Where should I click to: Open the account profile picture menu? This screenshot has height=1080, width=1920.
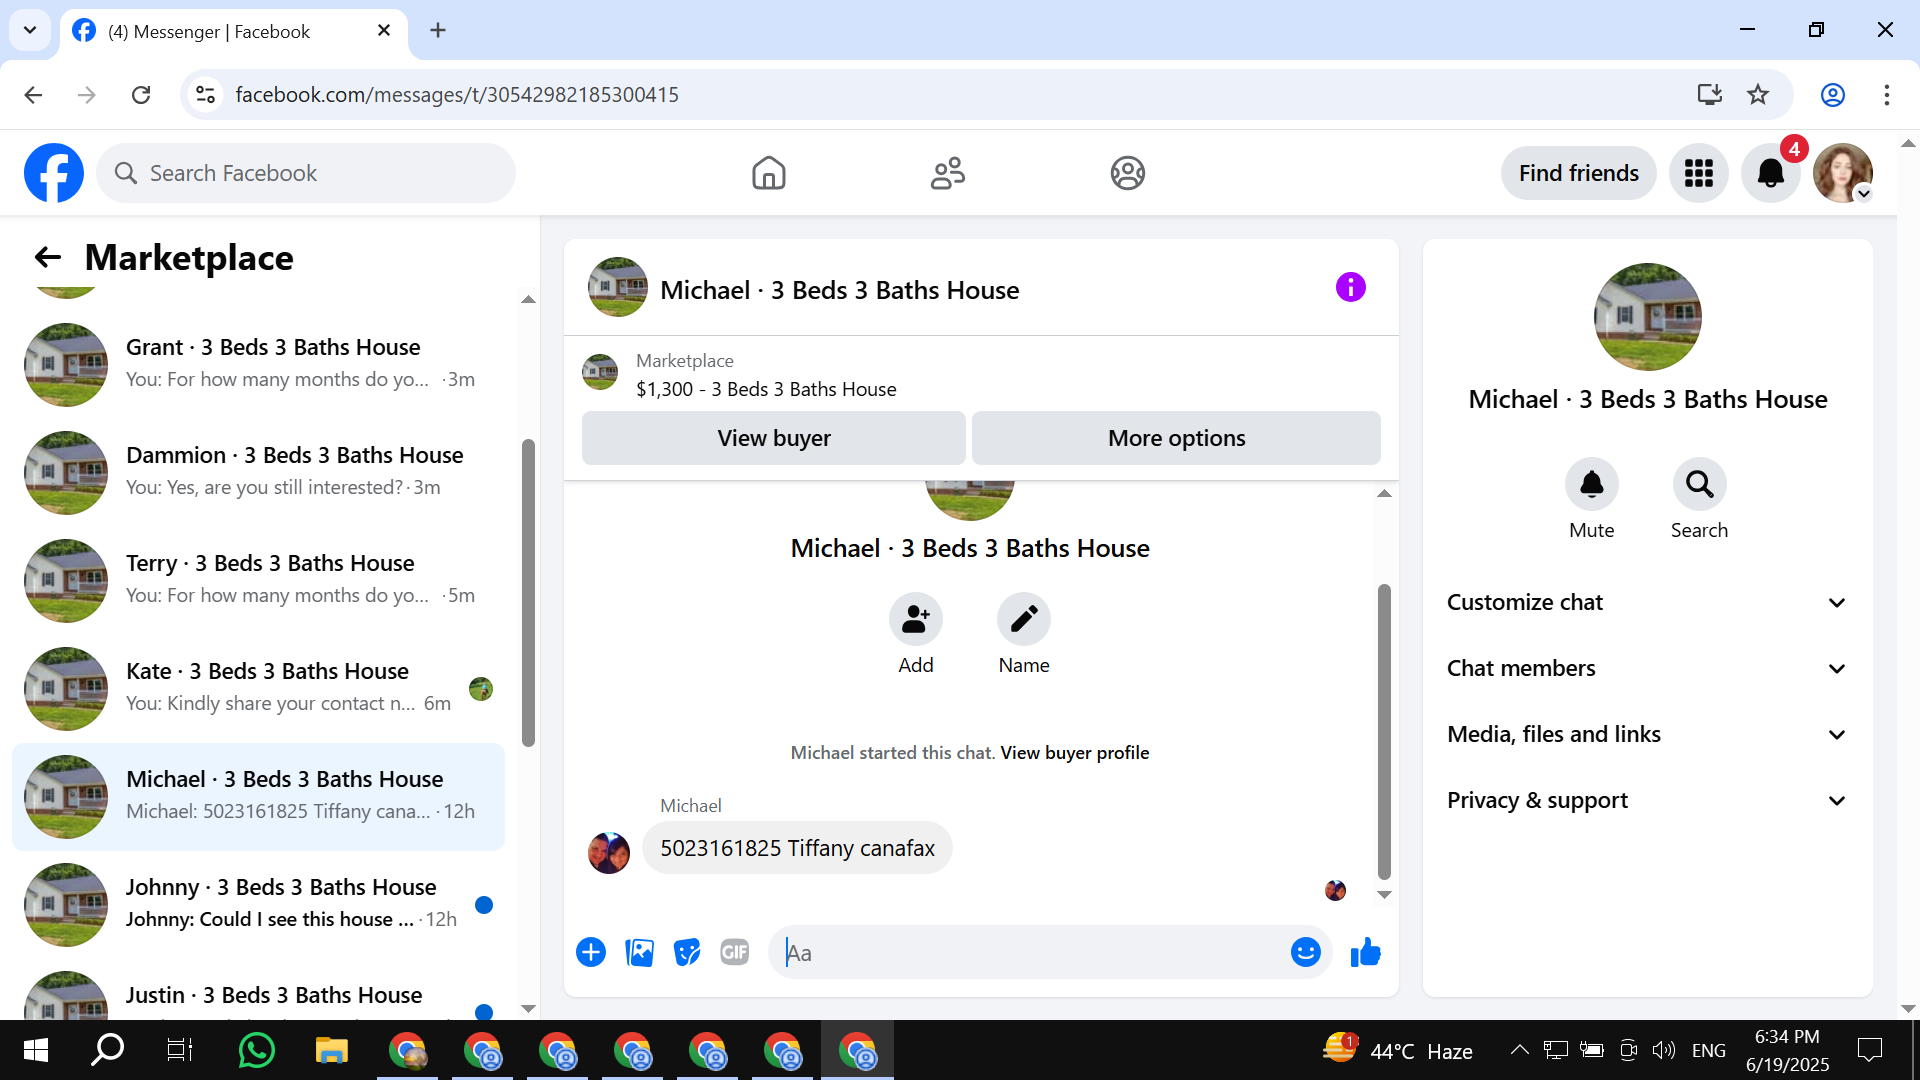(1843, 173)
